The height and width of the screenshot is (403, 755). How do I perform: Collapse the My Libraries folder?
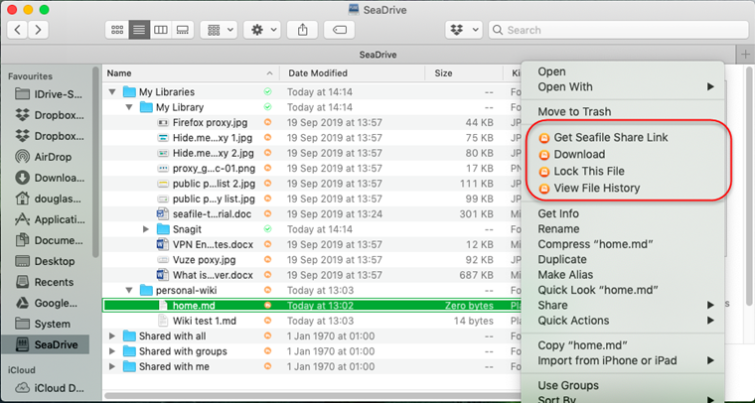click(112, 91)
